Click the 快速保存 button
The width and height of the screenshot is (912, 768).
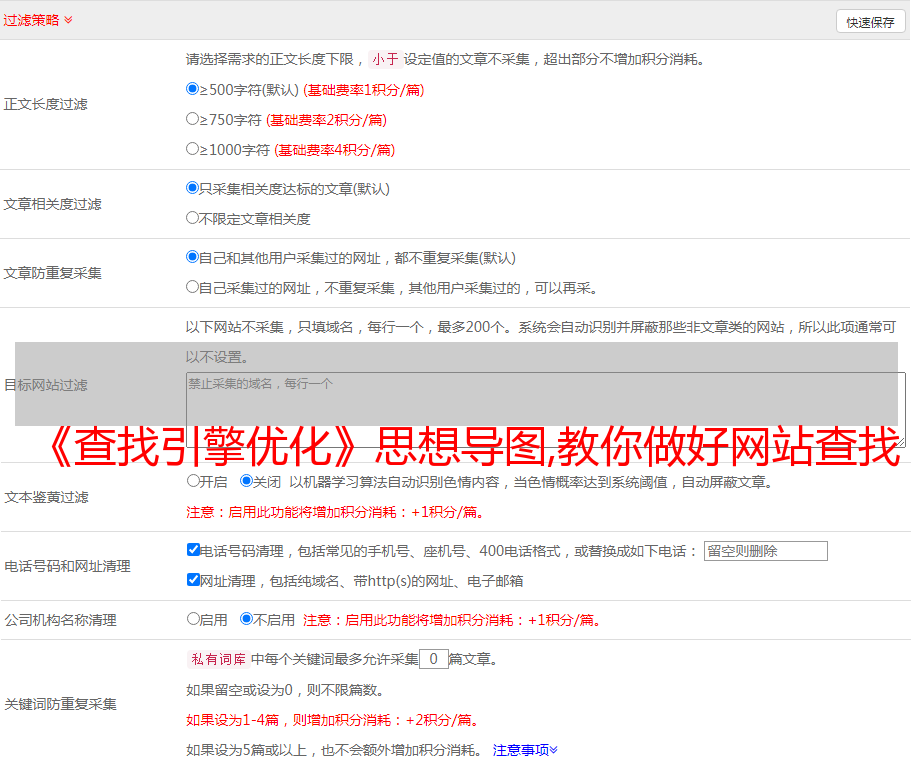point(870,22)
